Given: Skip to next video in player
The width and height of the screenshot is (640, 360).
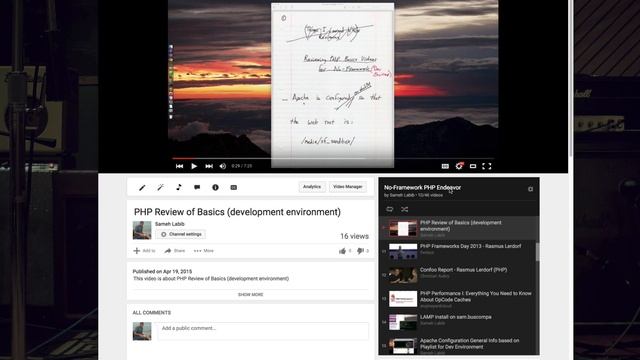Looking at the screenshot, I should tap(209, 166).
